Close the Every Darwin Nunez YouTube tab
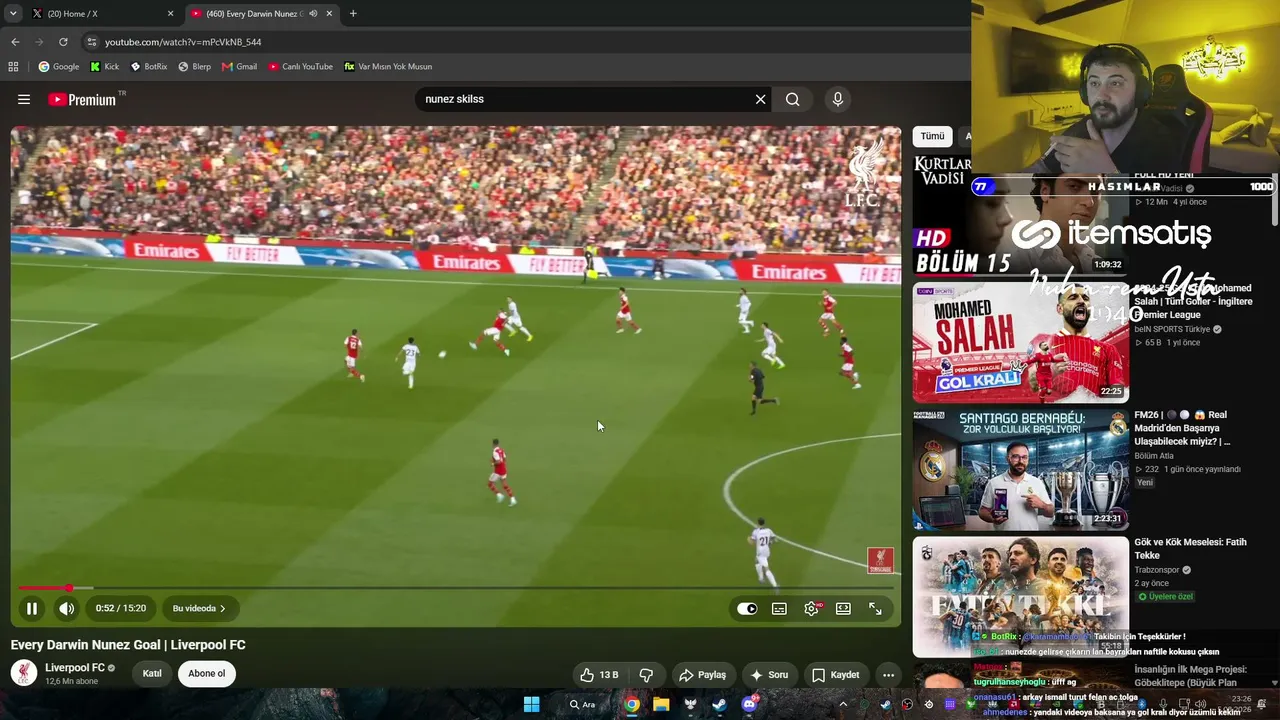1280x720 pixels. pos(329,14)
